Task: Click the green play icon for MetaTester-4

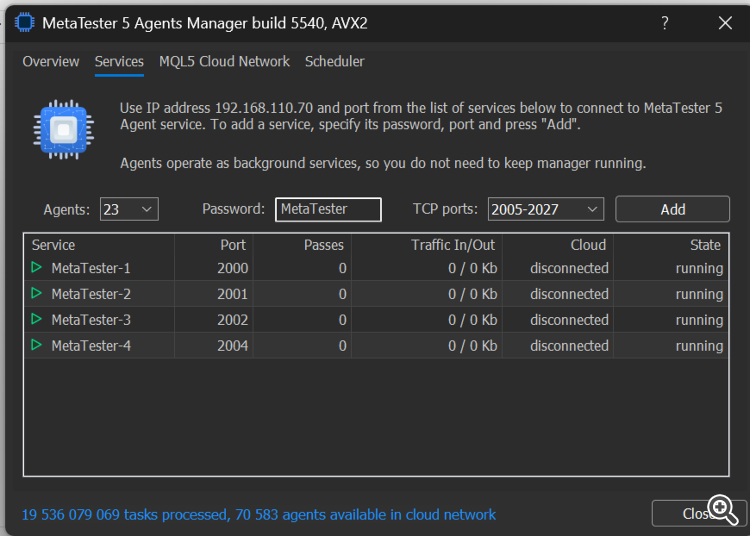Action: (x=37, y=346)
